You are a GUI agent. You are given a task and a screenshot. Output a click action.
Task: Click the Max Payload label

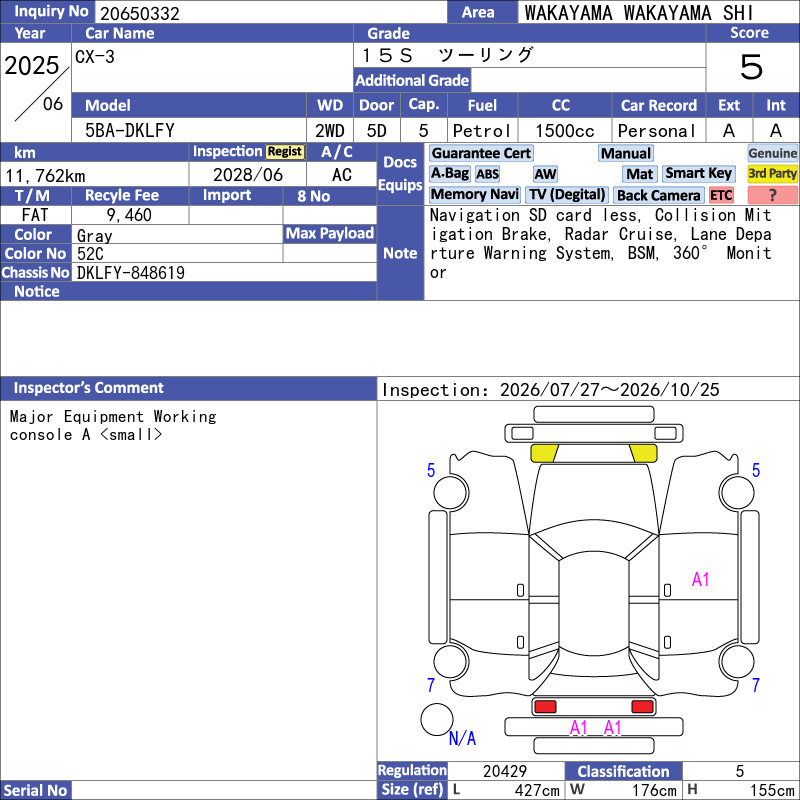click(x=330, y=234)
